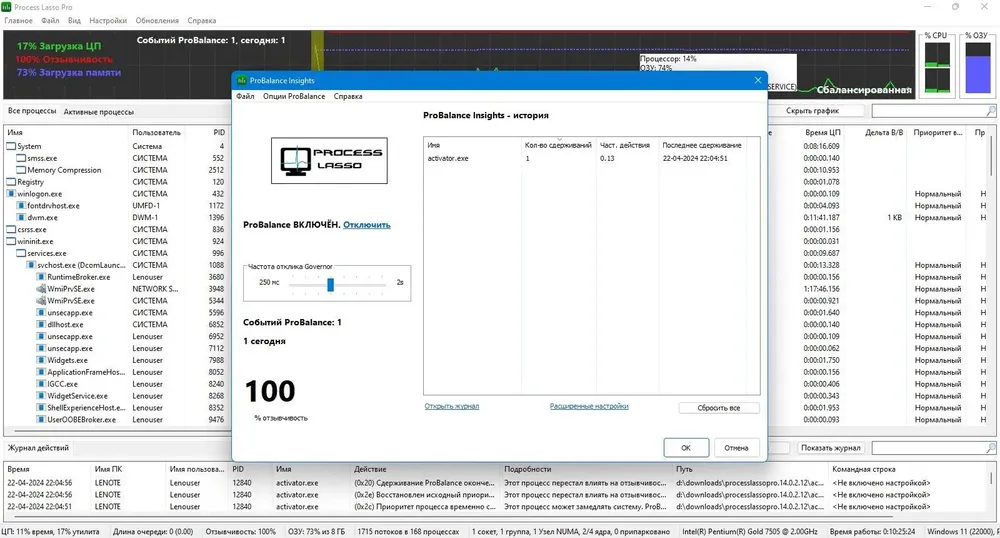Sort by Время ЦП column header
Screen dimensions: 1000x538
[x=822, y=133]
